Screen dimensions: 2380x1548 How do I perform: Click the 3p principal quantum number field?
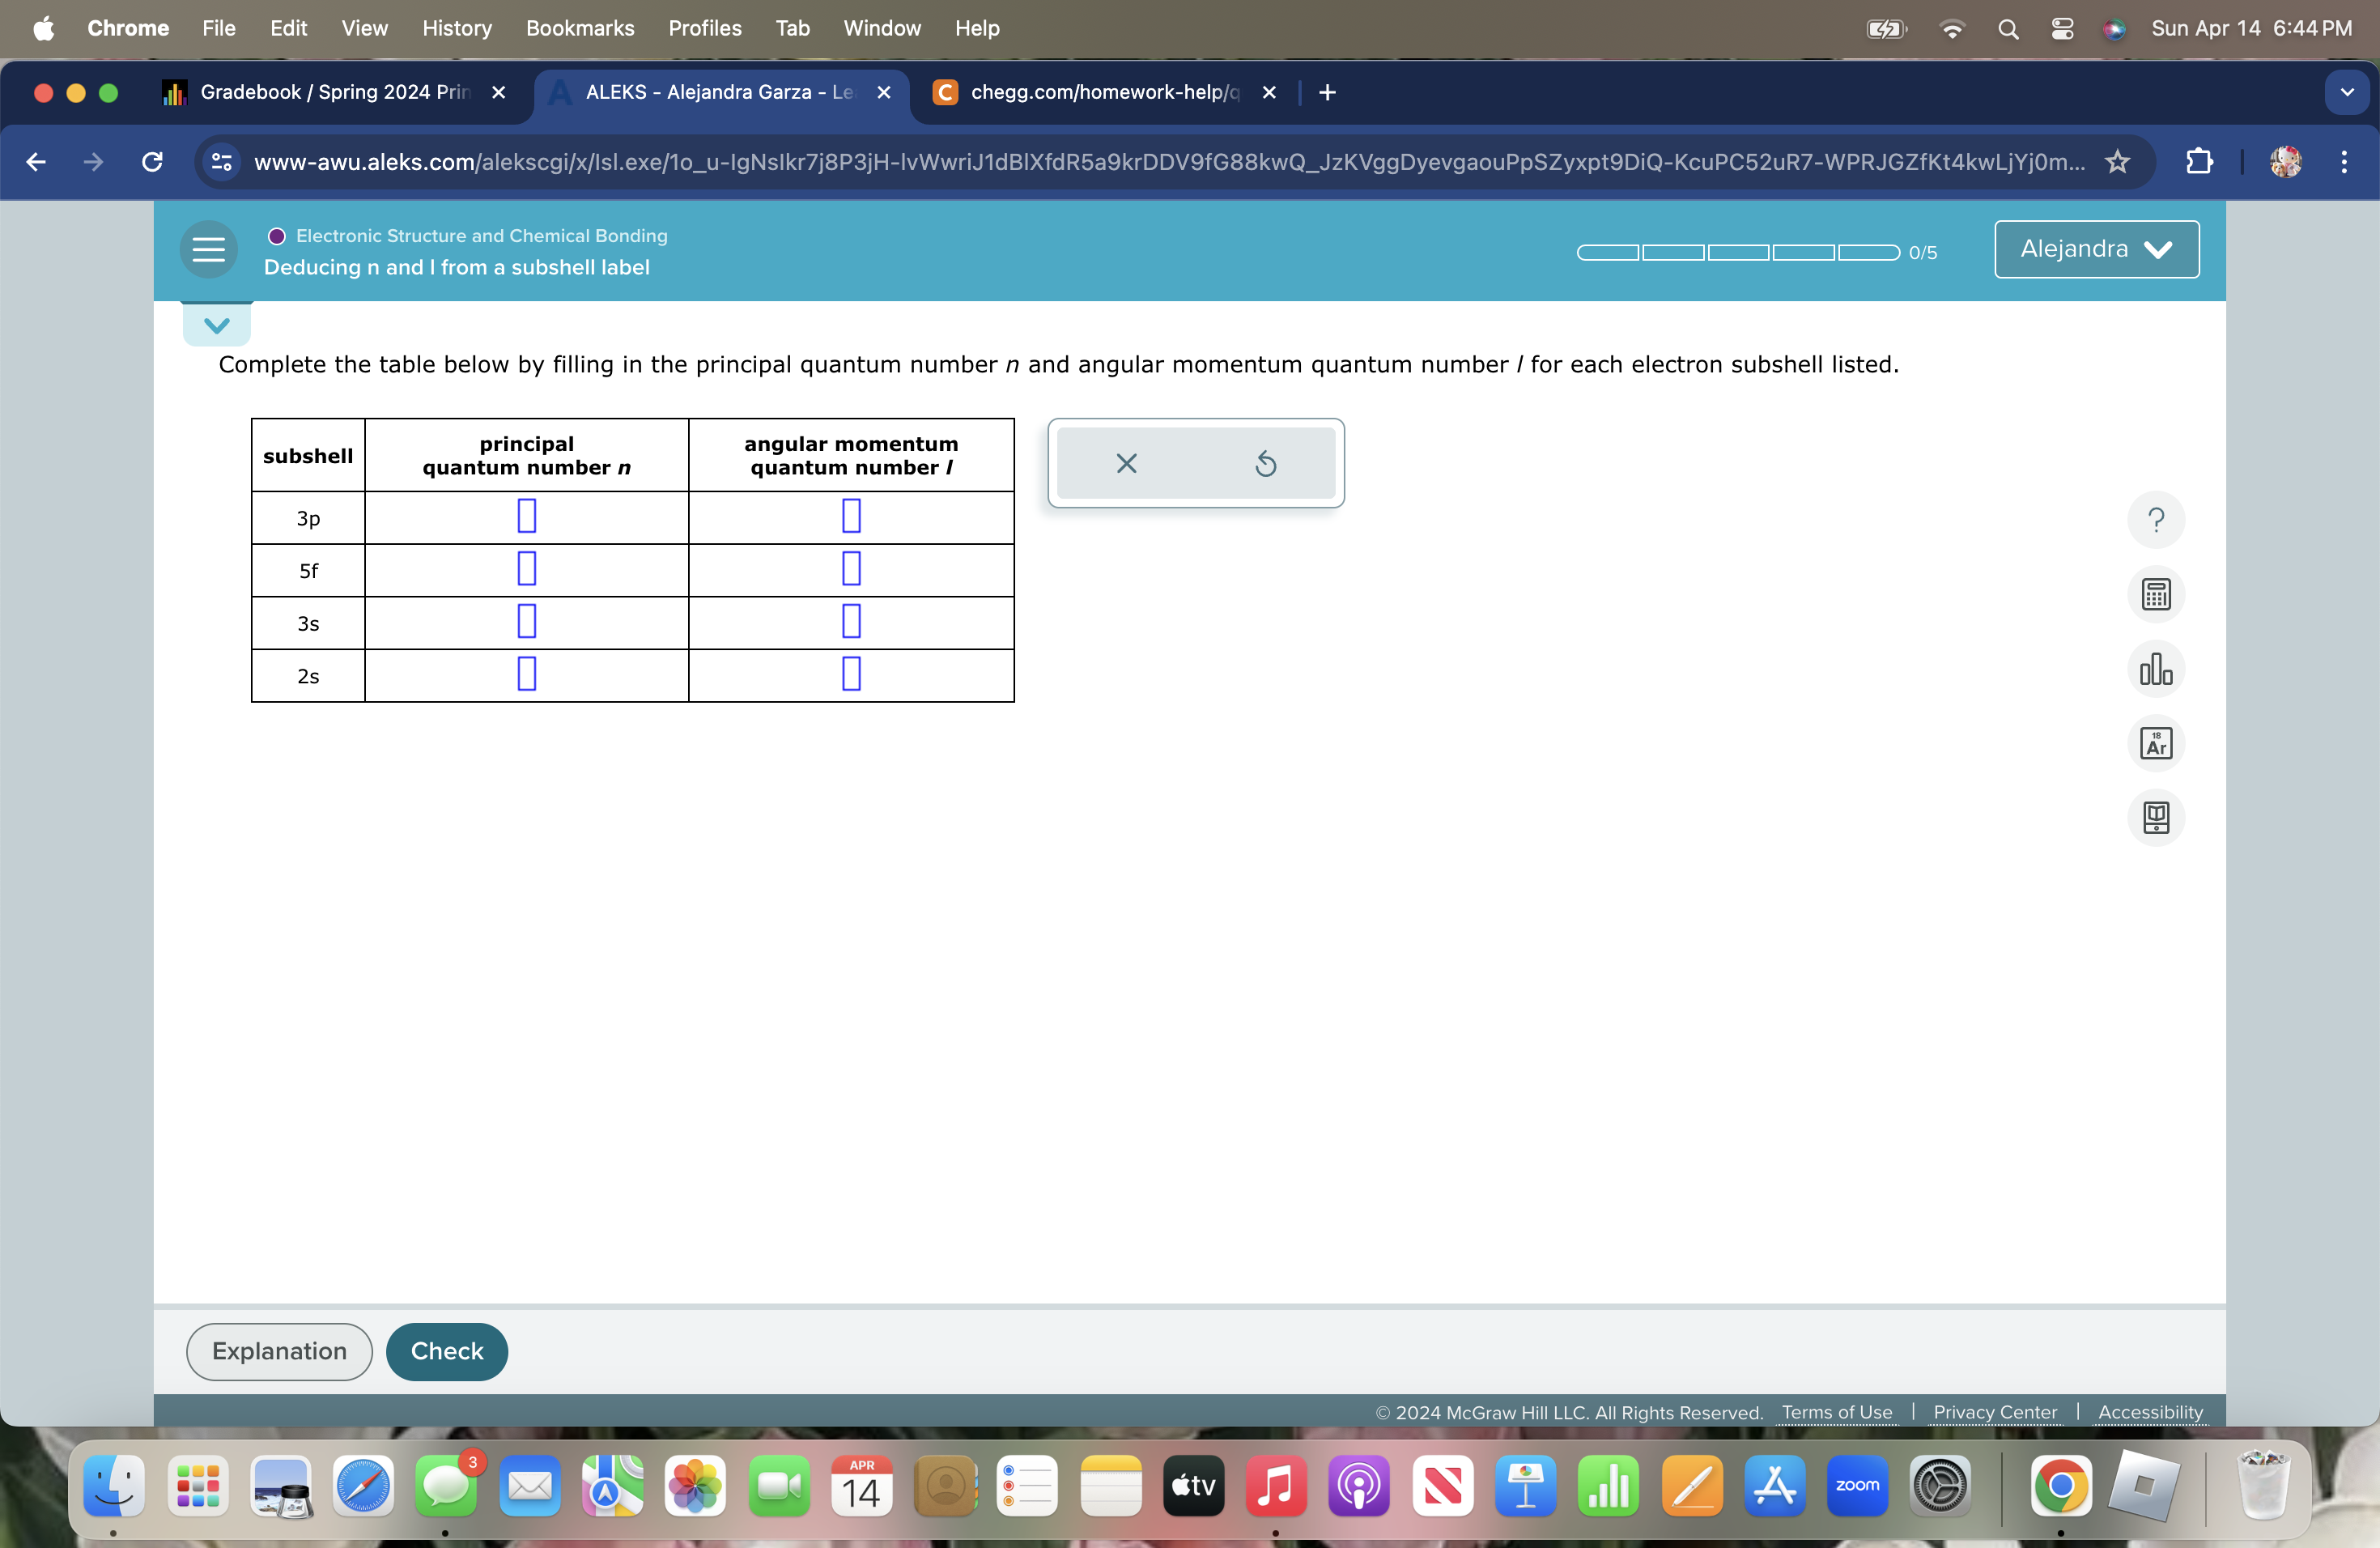coord(526,517)
